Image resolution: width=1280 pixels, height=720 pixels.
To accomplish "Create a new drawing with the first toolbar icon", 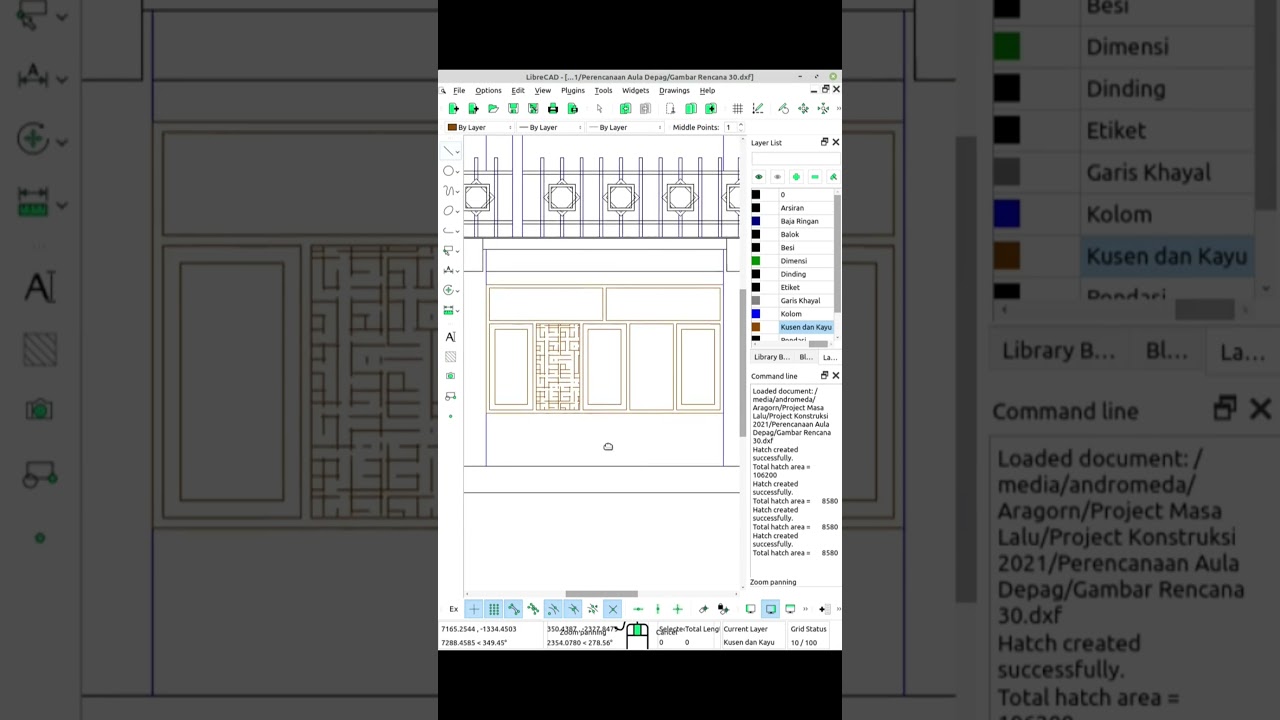I will pyautogui.click(x=454, y=108).
